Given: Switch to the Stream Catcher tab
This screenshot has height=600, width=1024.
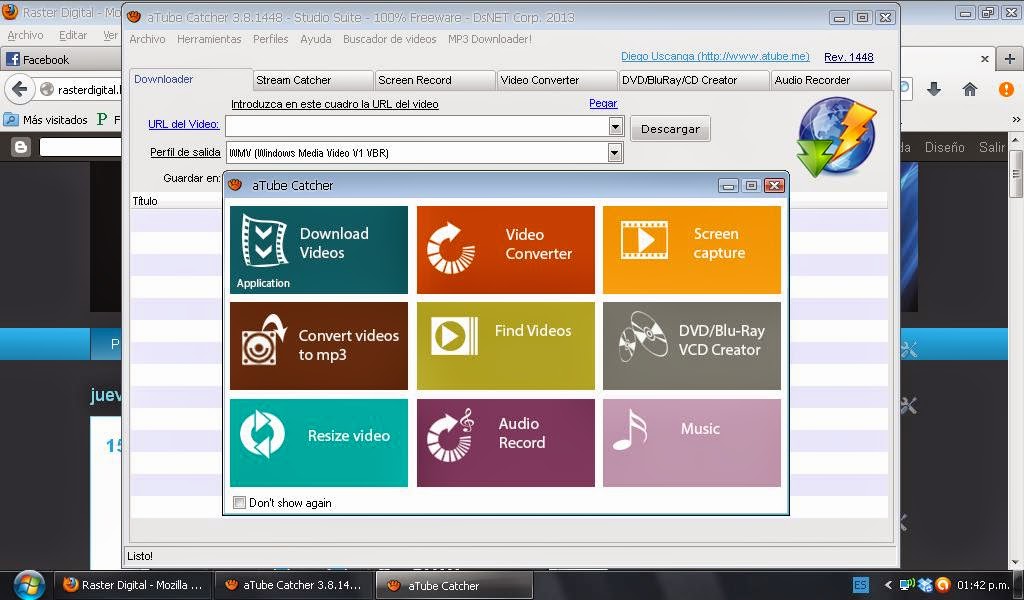Looking at the screenshot, I should tap(313, 80).
